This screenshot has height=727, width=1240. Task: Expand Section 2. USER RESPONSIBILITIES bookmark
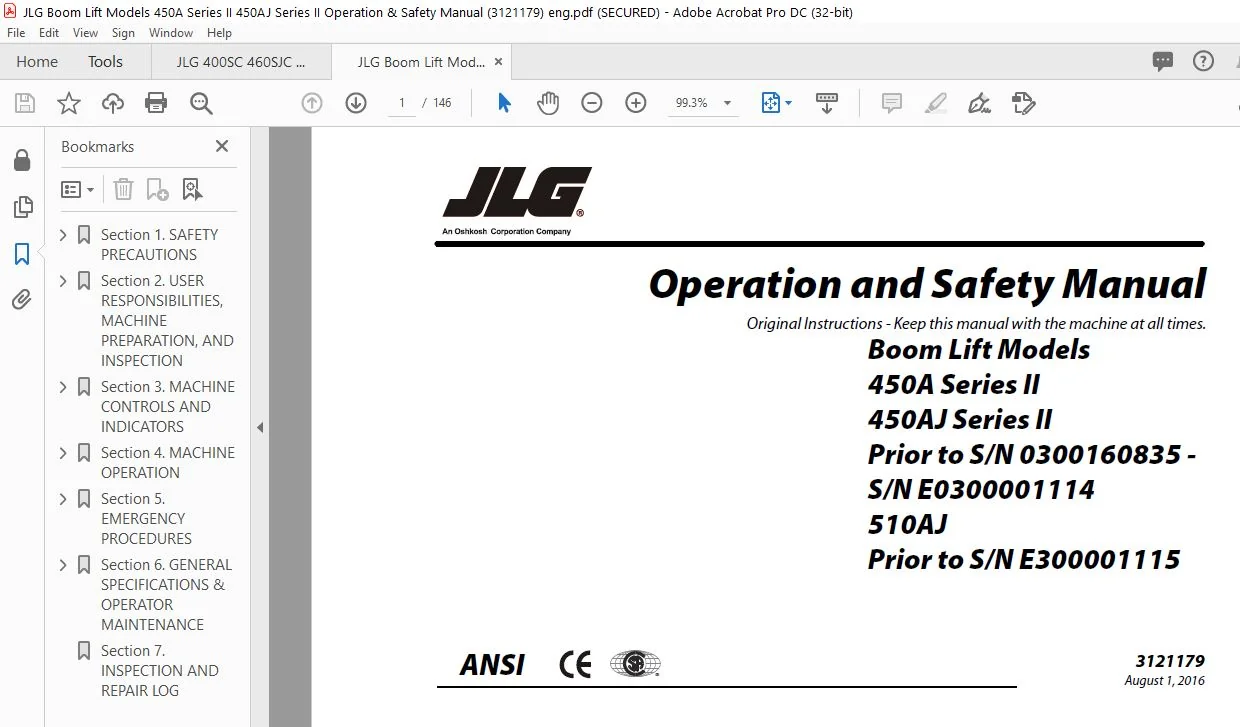click(64, 281)
